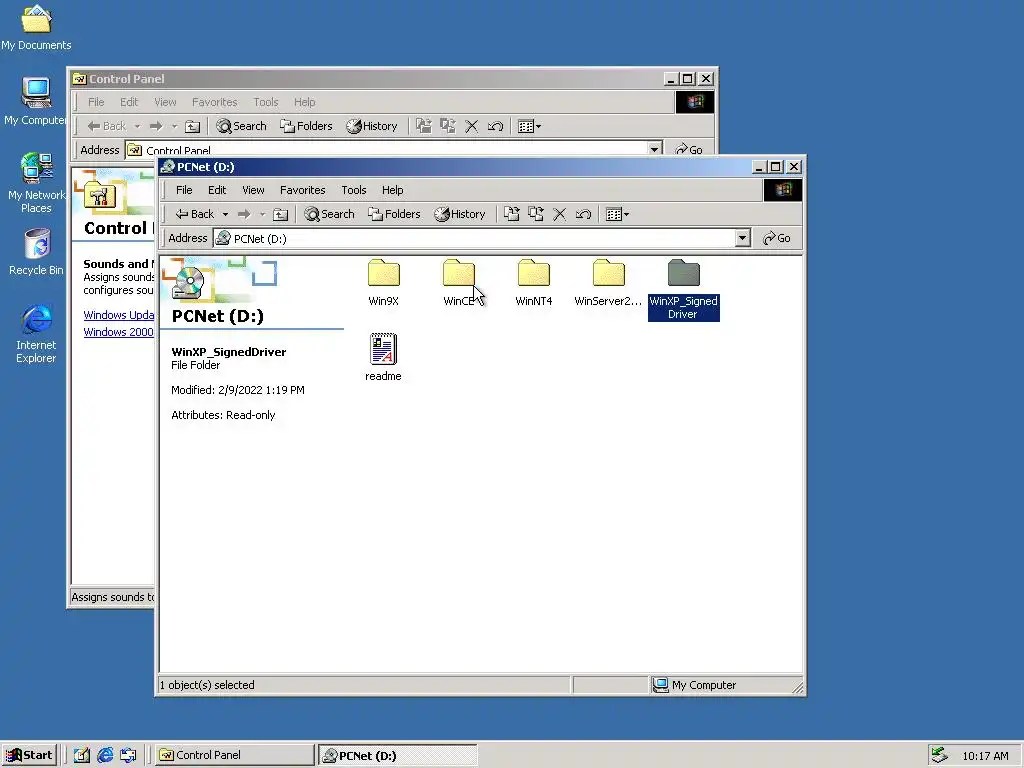The width and height of the screenshot is (1024, 768).
Task: Open Edit menu in PCNet window
Action: (x=217, y=190)
